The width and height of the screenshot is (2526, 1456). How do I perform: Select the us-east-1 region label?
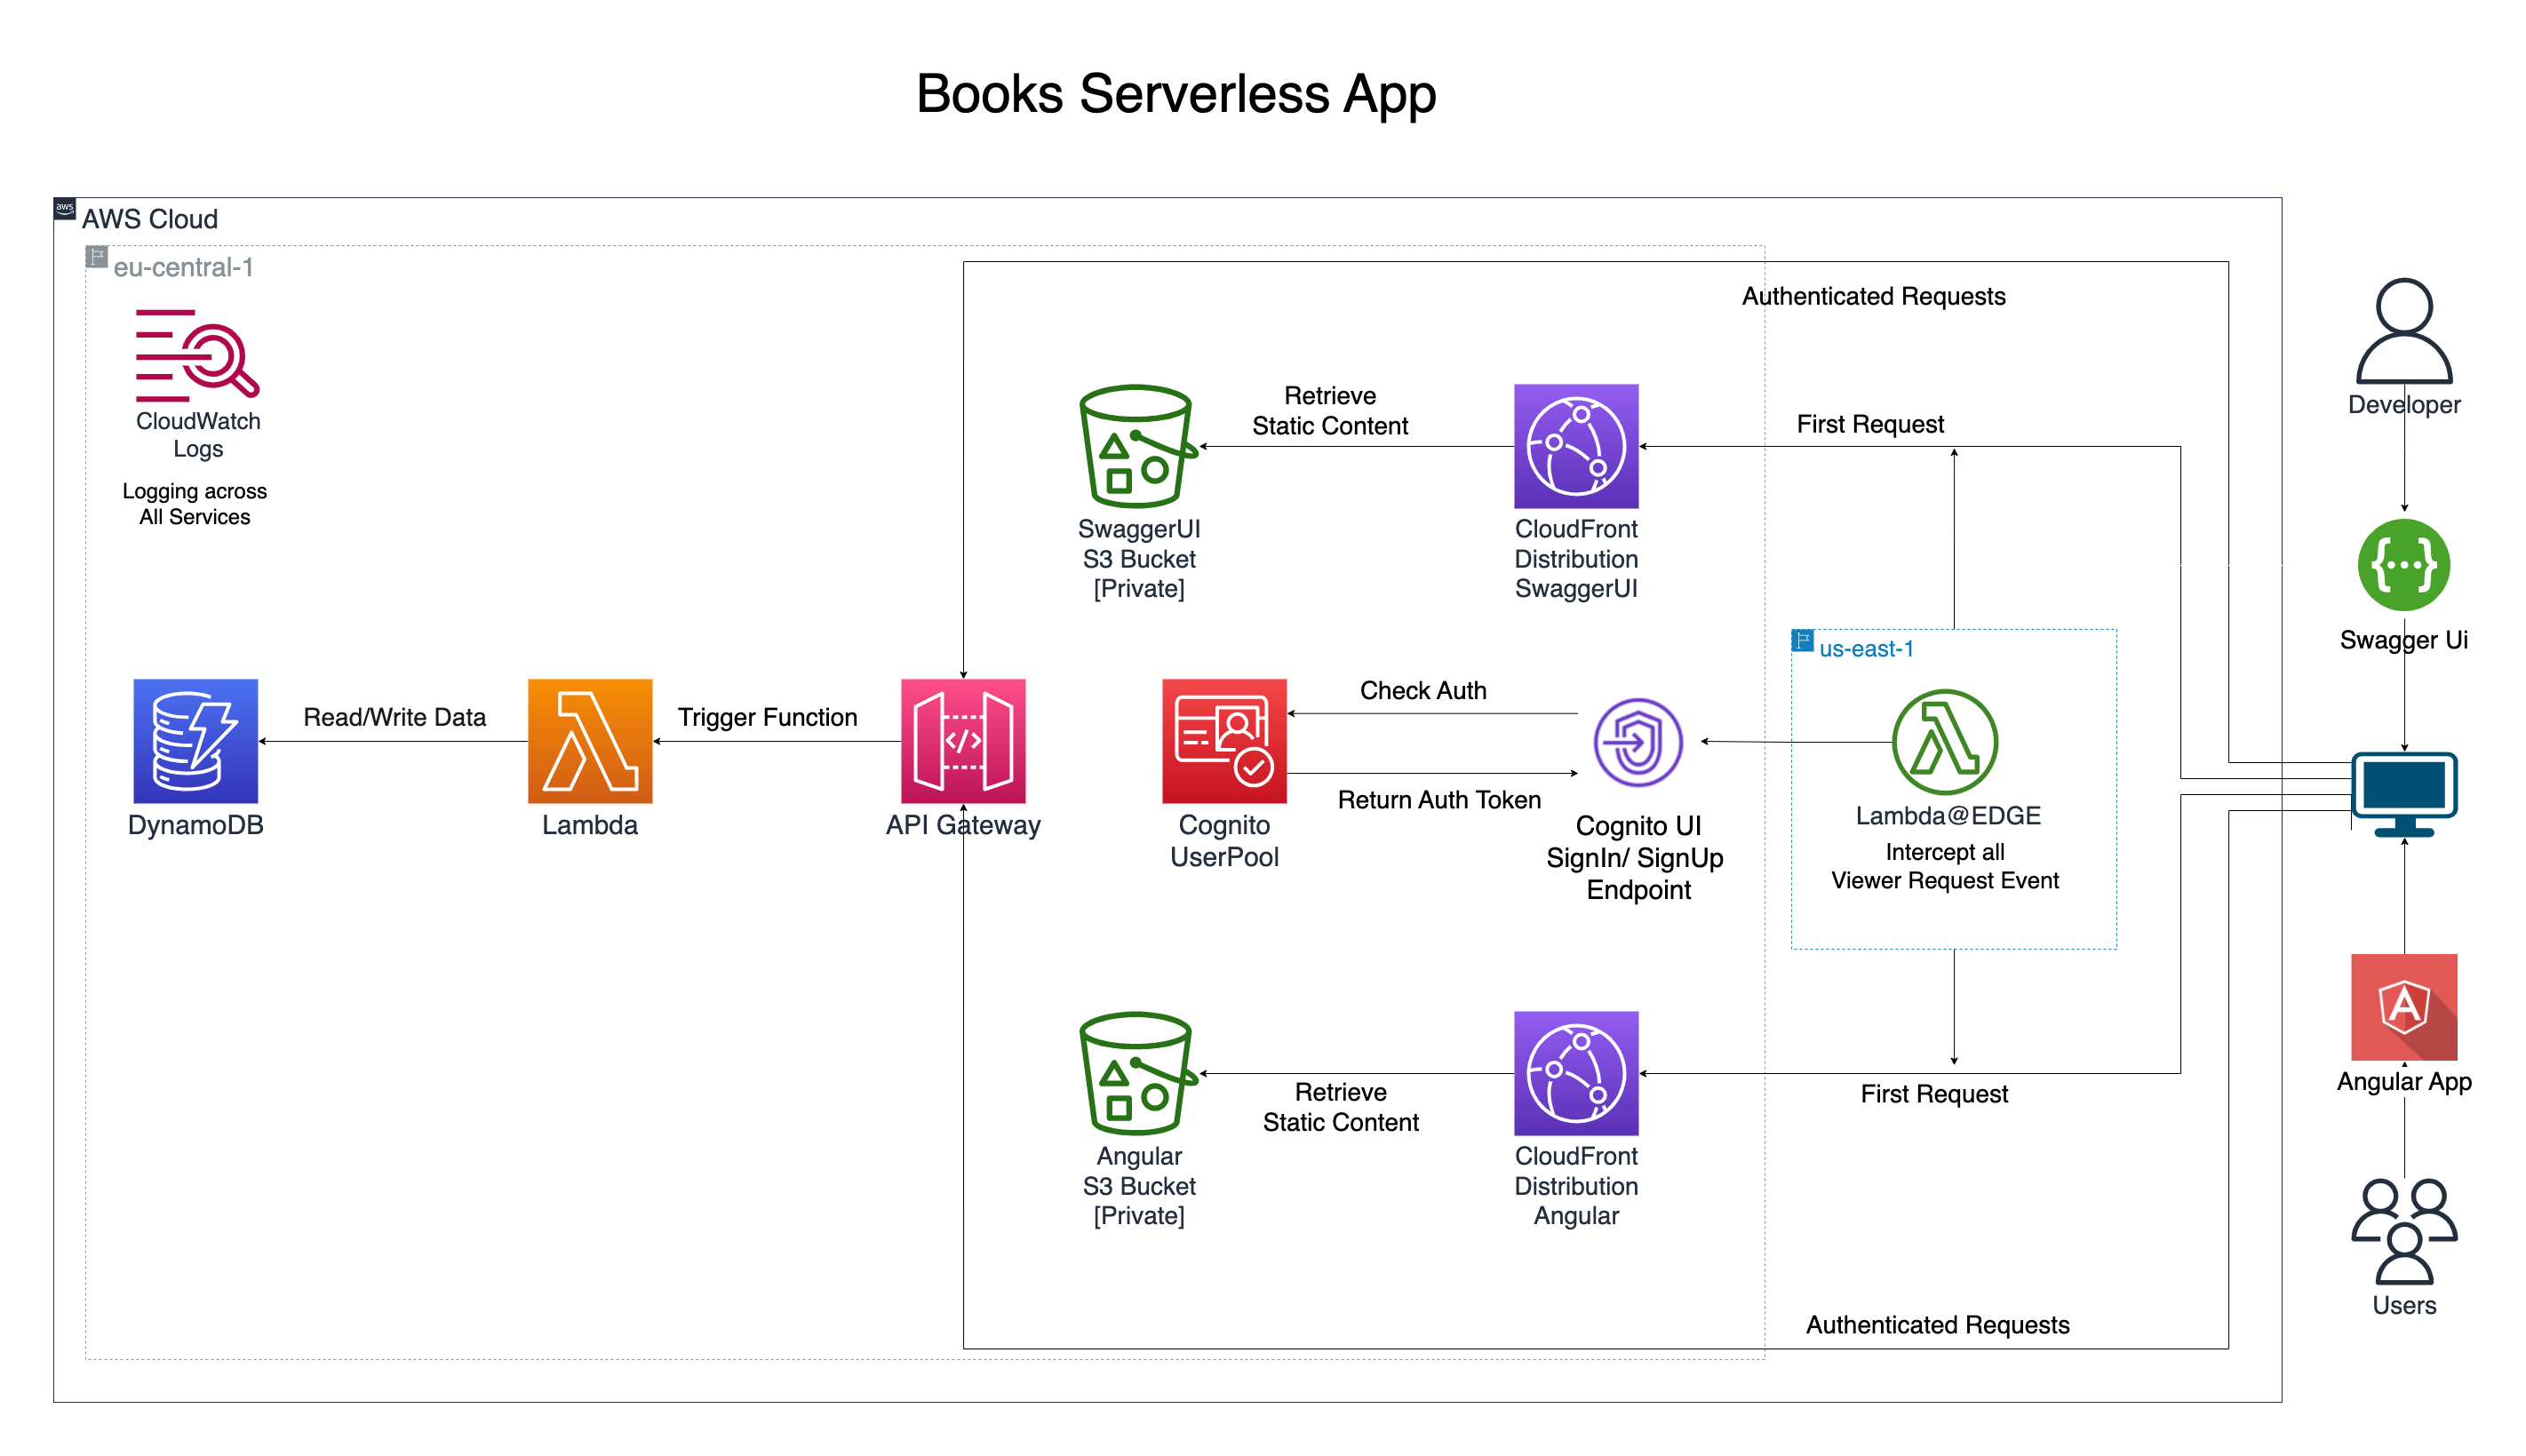click(x=1865, y=649)
